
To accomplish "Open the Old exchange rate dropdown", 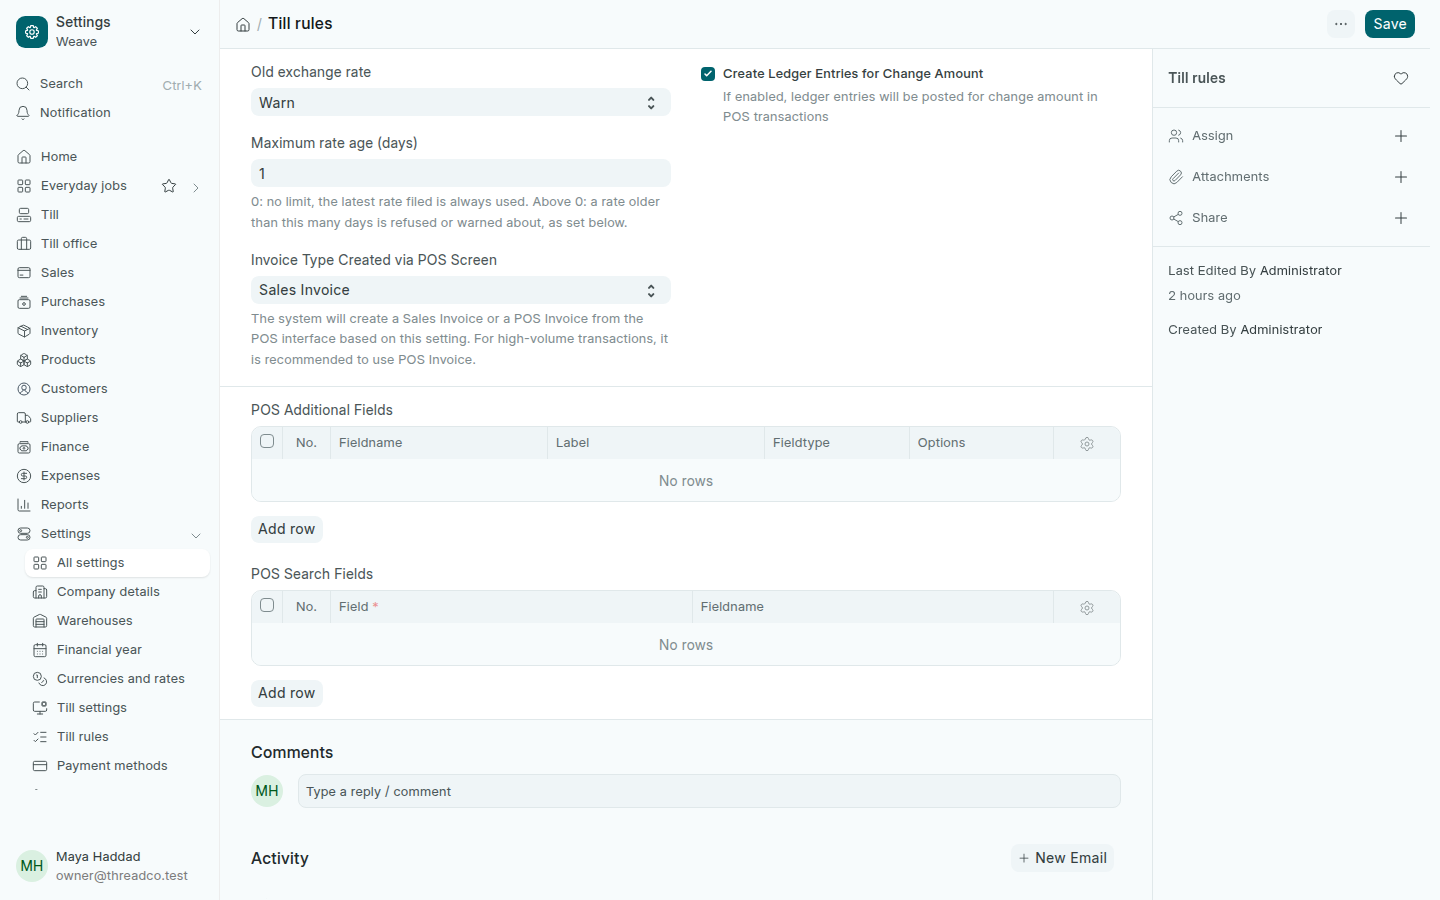I will [461, 103].
